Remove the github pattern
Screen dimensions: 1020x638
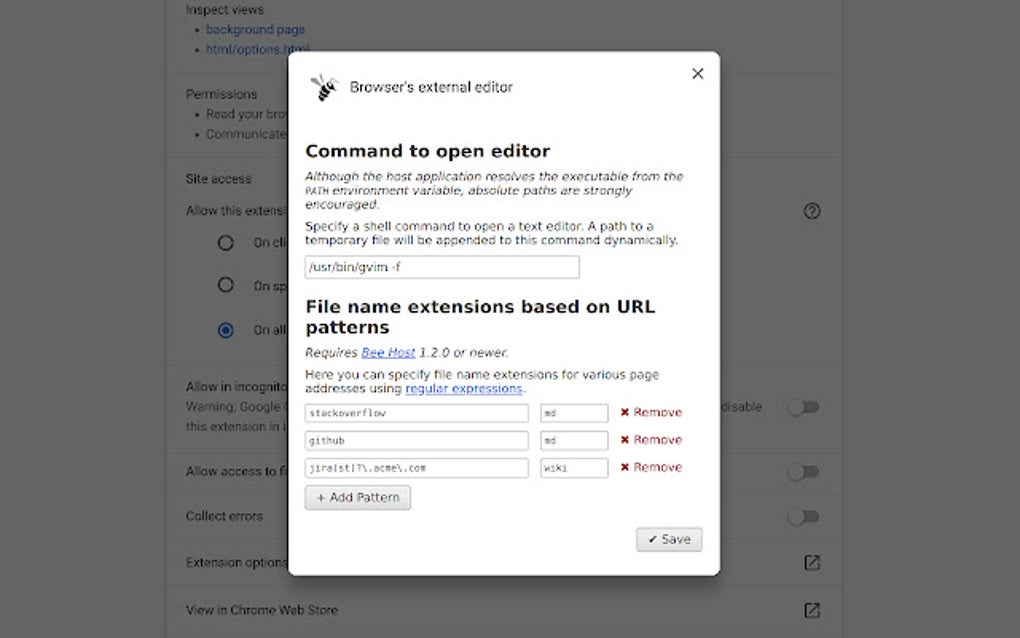coord(651,440)
